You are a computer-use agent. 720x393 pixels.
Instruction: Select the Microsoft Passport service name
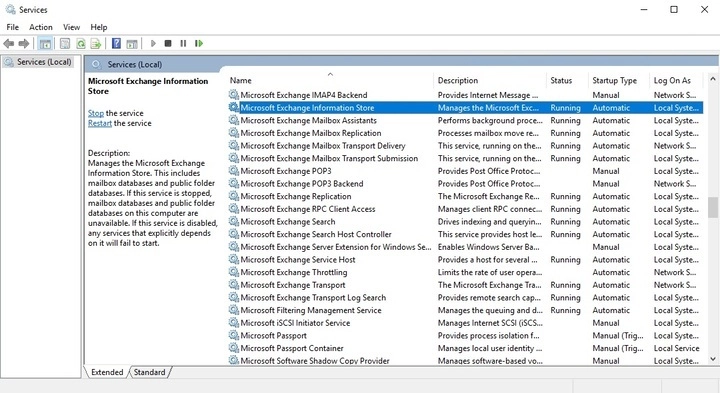click(x=274, y=336)
